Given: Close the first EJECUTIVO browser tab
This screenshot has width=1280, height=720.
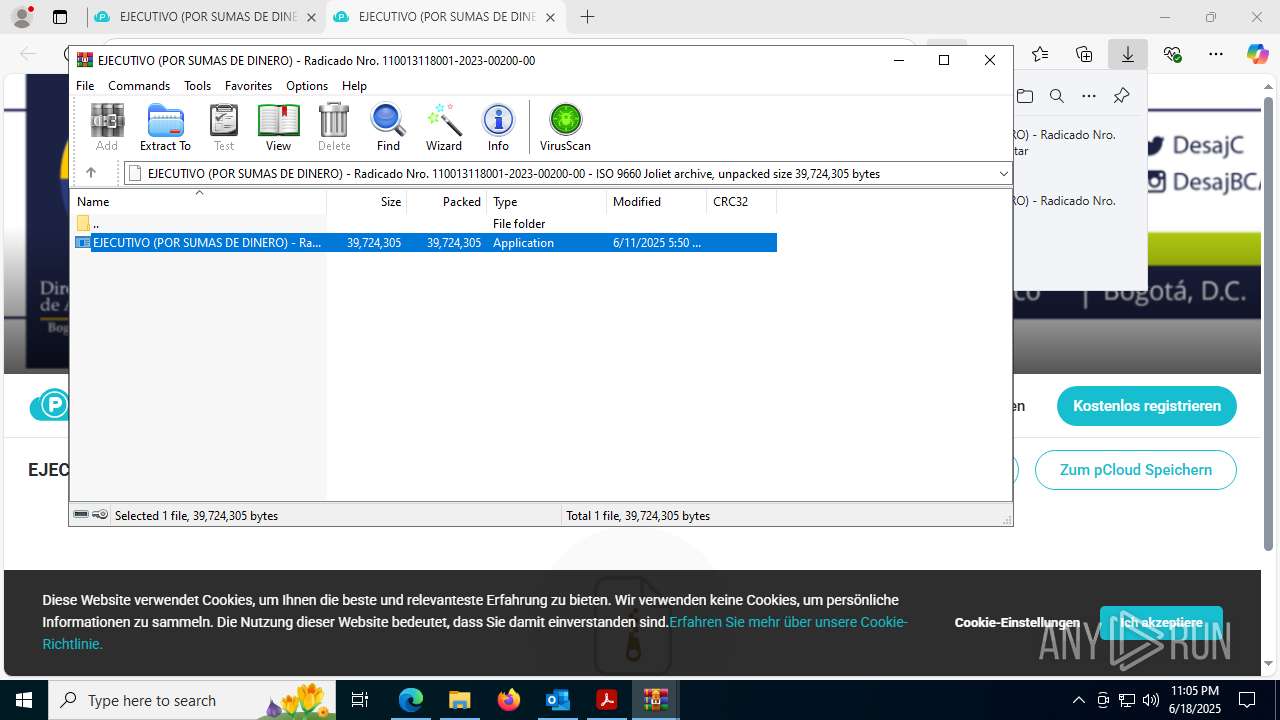Looking at the screenshot, I should tap(311, 17).
